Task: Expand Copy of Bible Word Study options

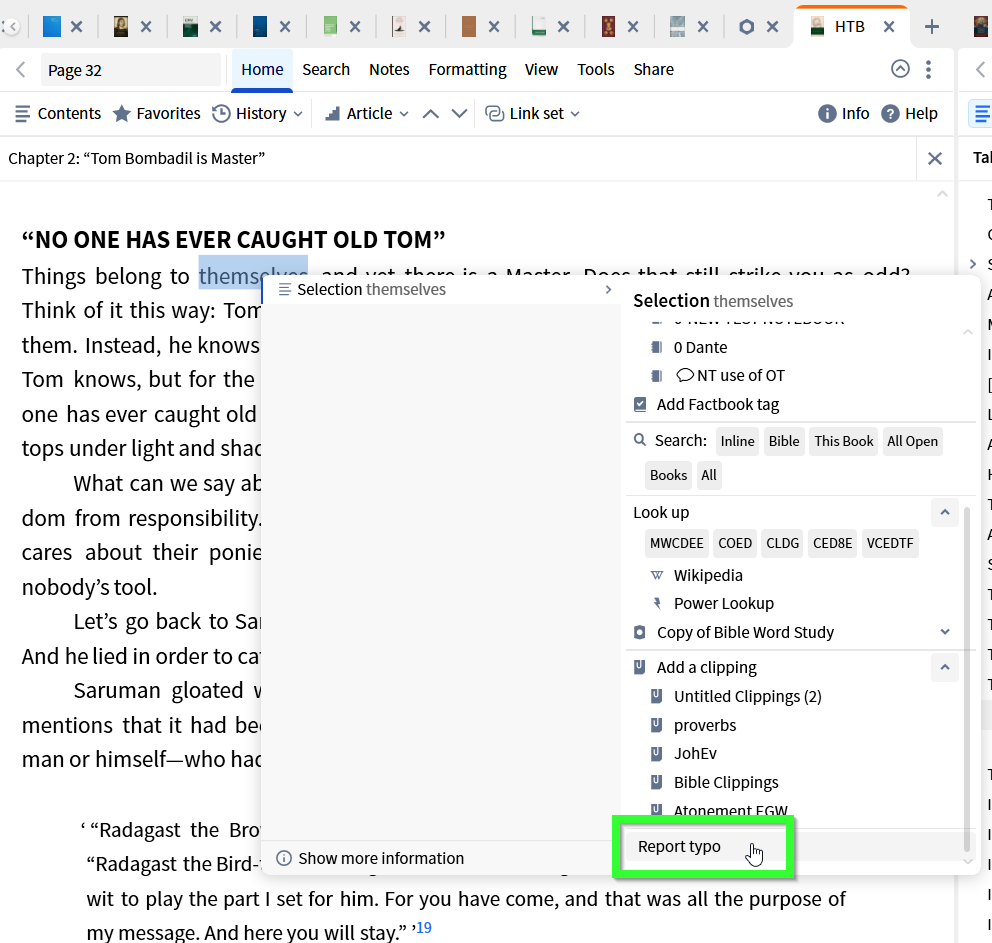Action: (x=945, y=632)
